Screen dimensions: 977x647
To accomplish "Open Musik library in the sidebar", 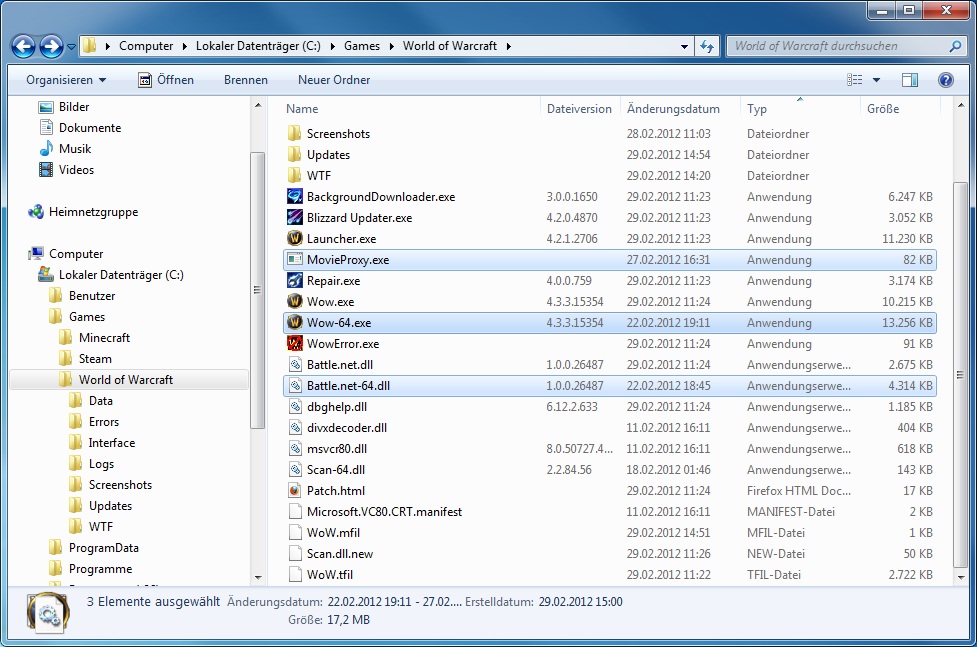I will coord(65,148).
